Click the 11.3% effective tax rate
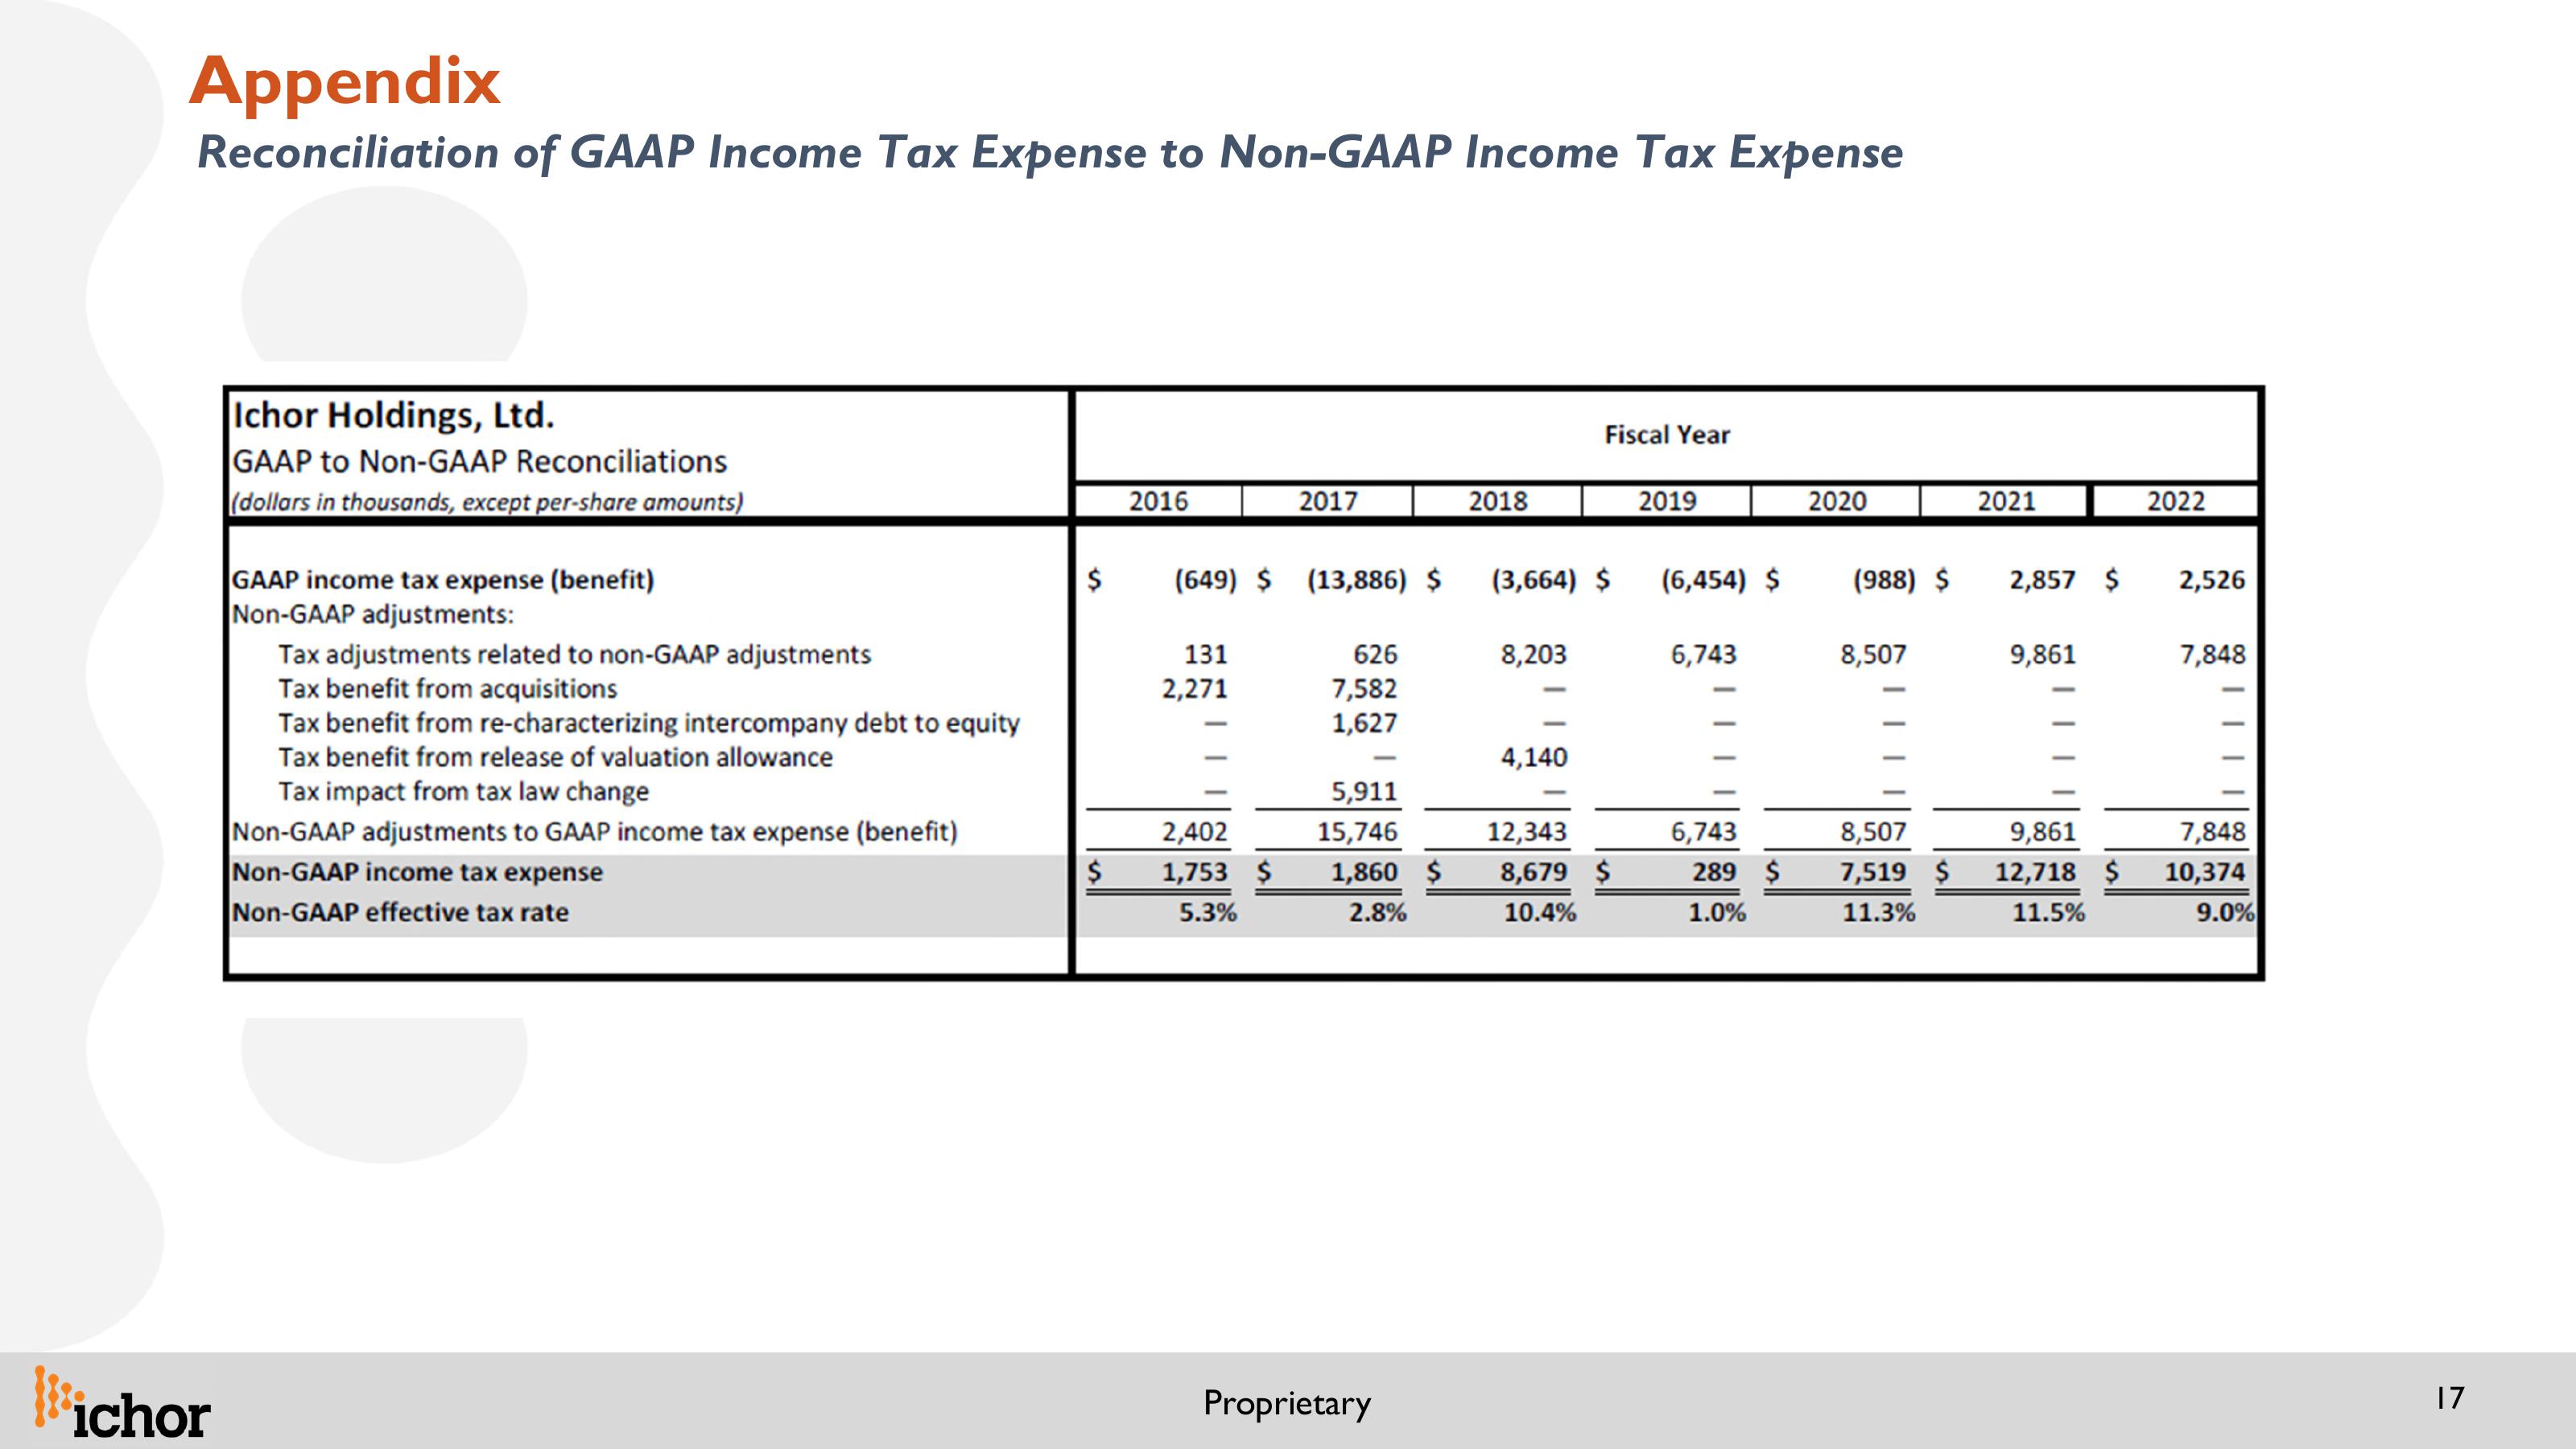Image resolution: width=2576 pixels, height=1449 pixels. [x=1879, y=913]
